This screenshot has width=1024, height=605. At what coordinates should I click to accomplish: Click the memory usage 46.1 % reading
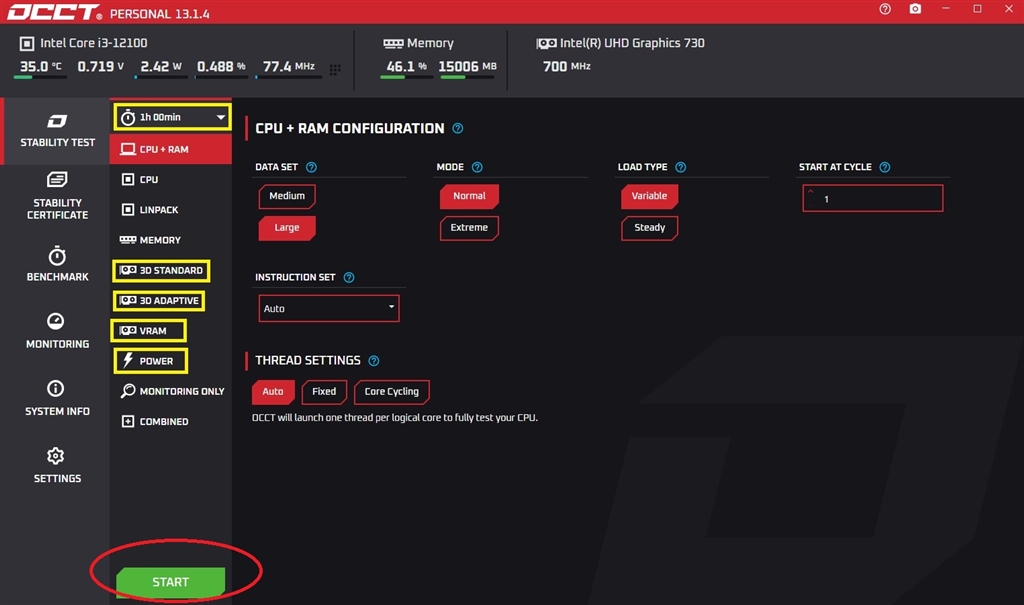406,67
